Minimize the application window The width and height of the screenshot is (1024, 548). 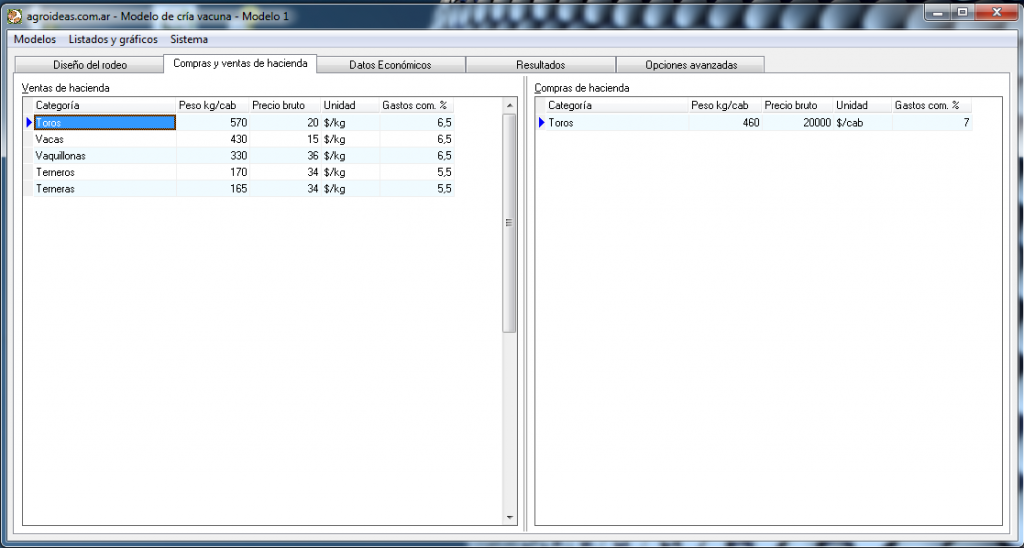click(938, 12)
